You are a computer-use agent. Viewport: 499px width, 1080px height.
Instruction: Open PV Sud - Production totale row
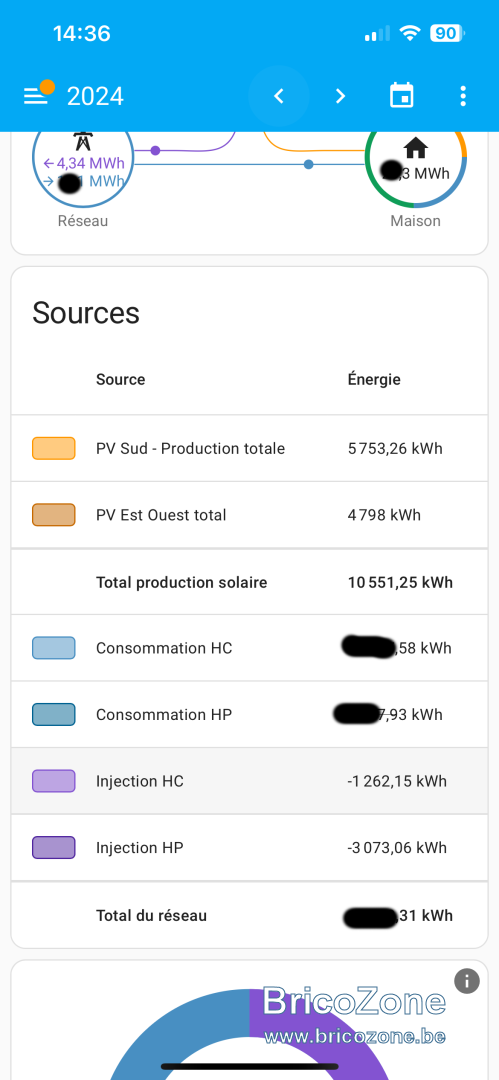(250, 448)
